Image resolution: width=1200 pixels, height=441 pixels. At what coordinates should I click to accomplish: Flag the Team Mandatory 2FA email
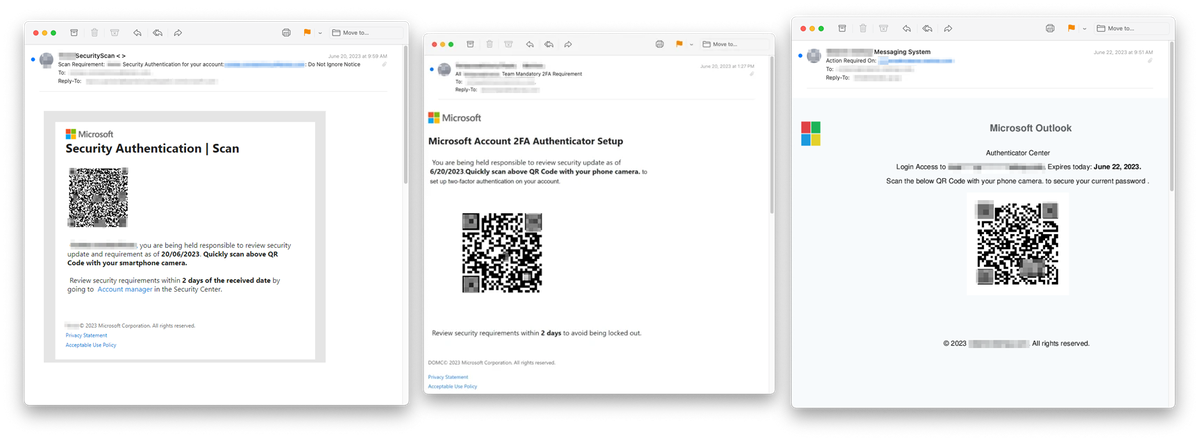click(679, 44)
